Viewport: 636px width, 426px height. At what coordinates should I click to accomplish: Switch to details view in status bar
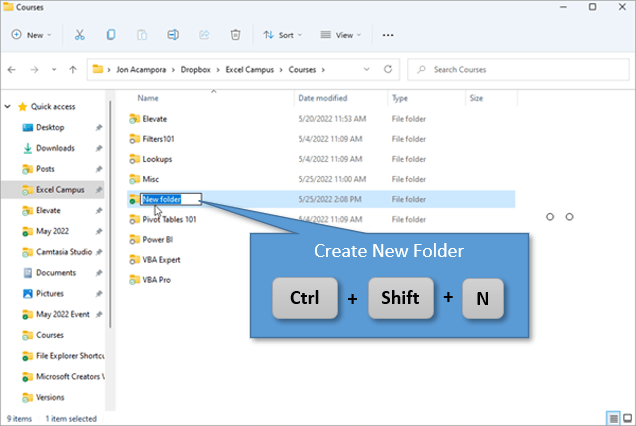(x=612, y=418)
